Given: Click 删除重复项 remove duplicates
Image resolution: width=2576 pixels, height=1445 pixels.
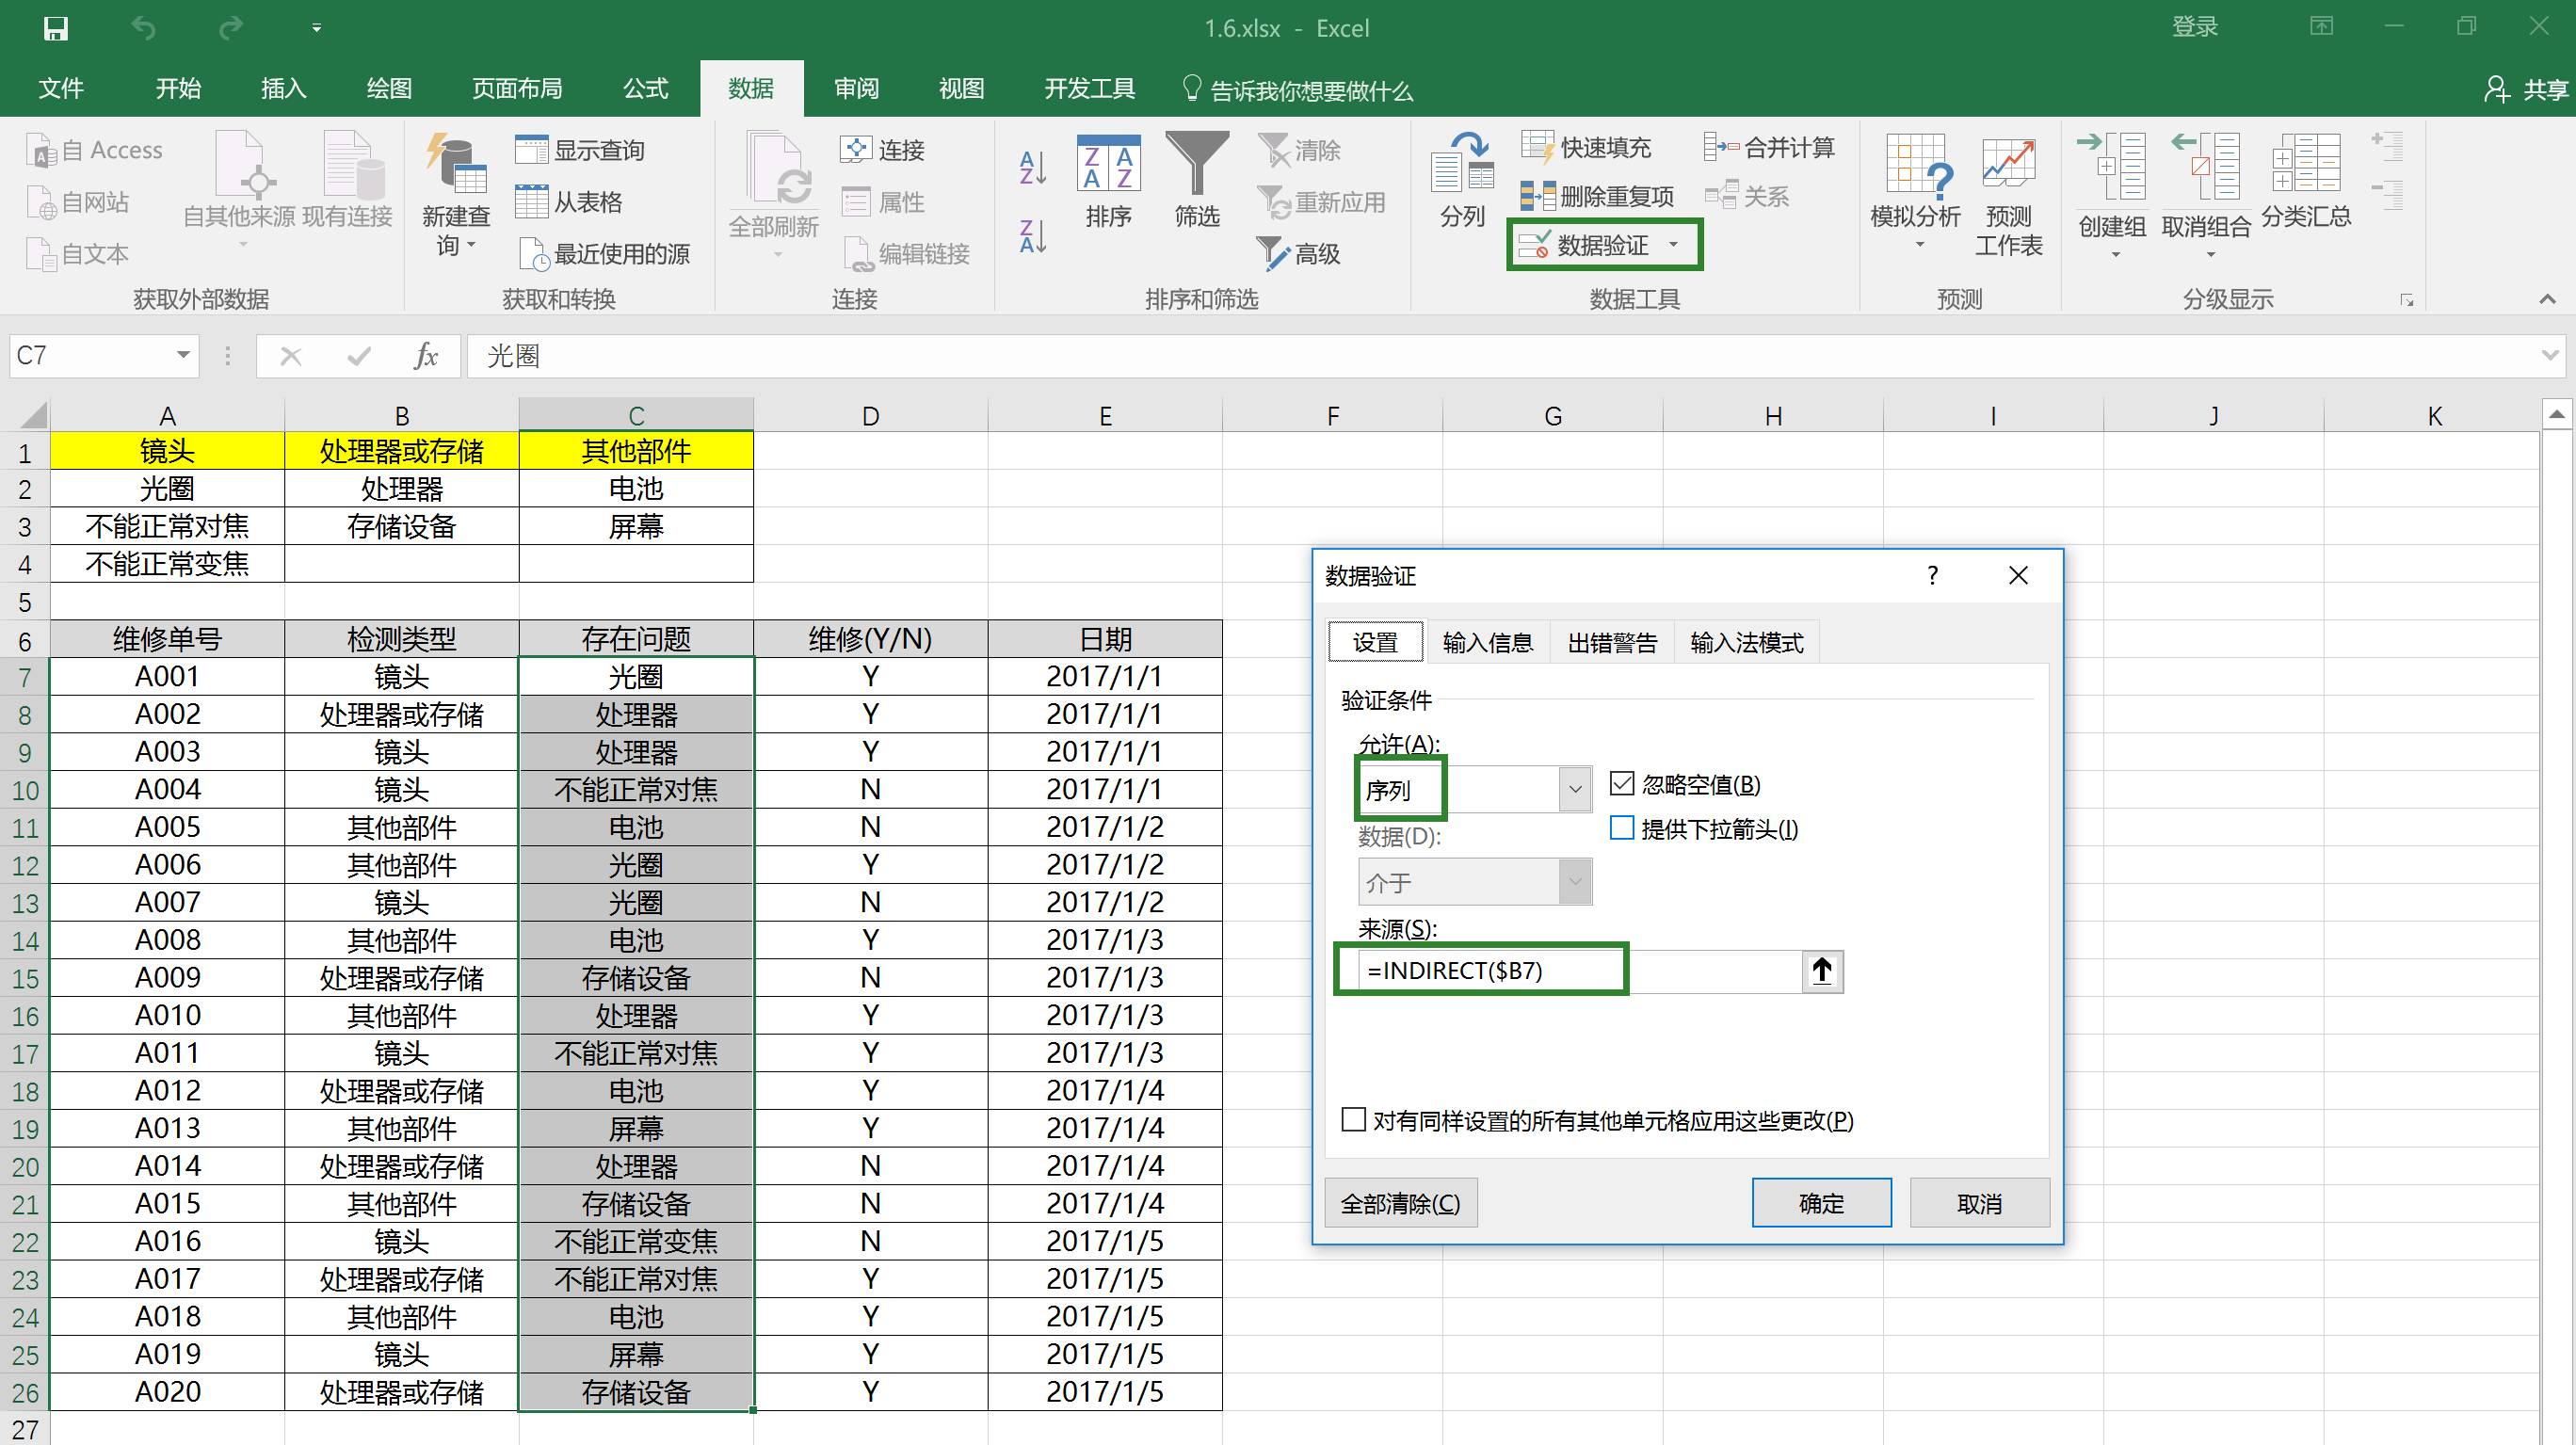Looking at the screenshot, I should (x=1597, y=197).
